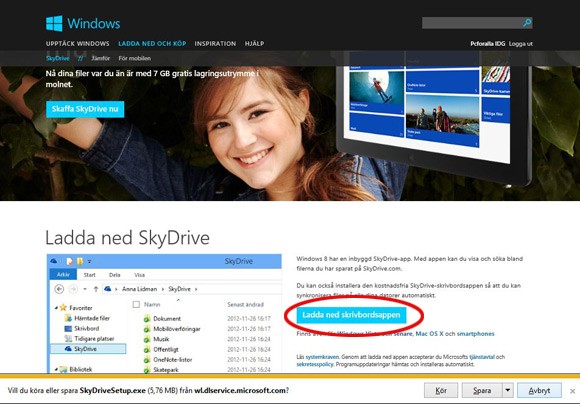The height and width of the screenshot is (404, 580).
Task: Click the Musik folder icon
Action: click(x=147, y=339)
